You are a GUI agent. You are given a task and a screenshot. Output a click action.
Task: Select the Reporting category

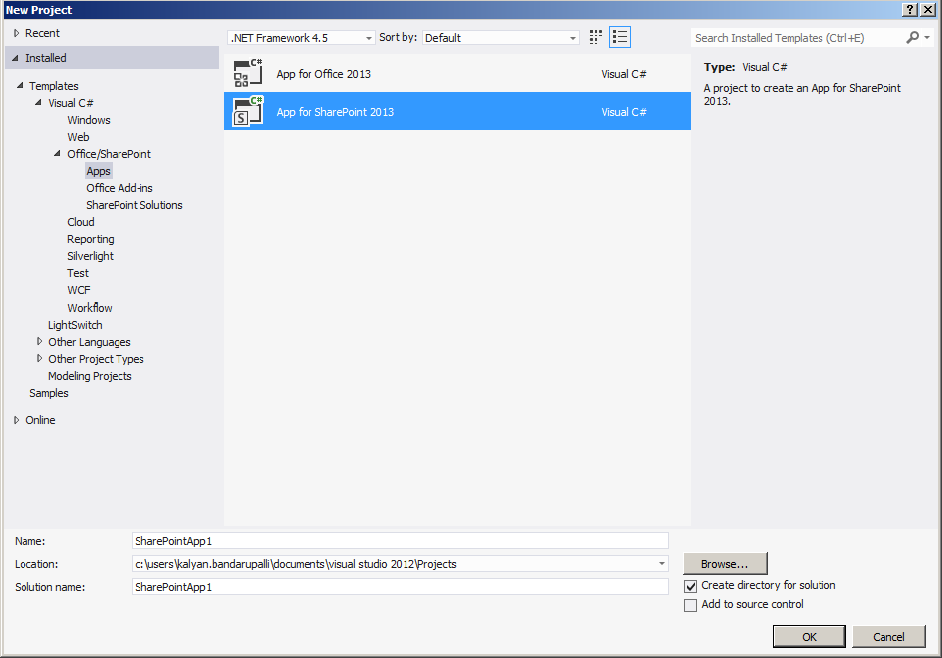(91, 239)
